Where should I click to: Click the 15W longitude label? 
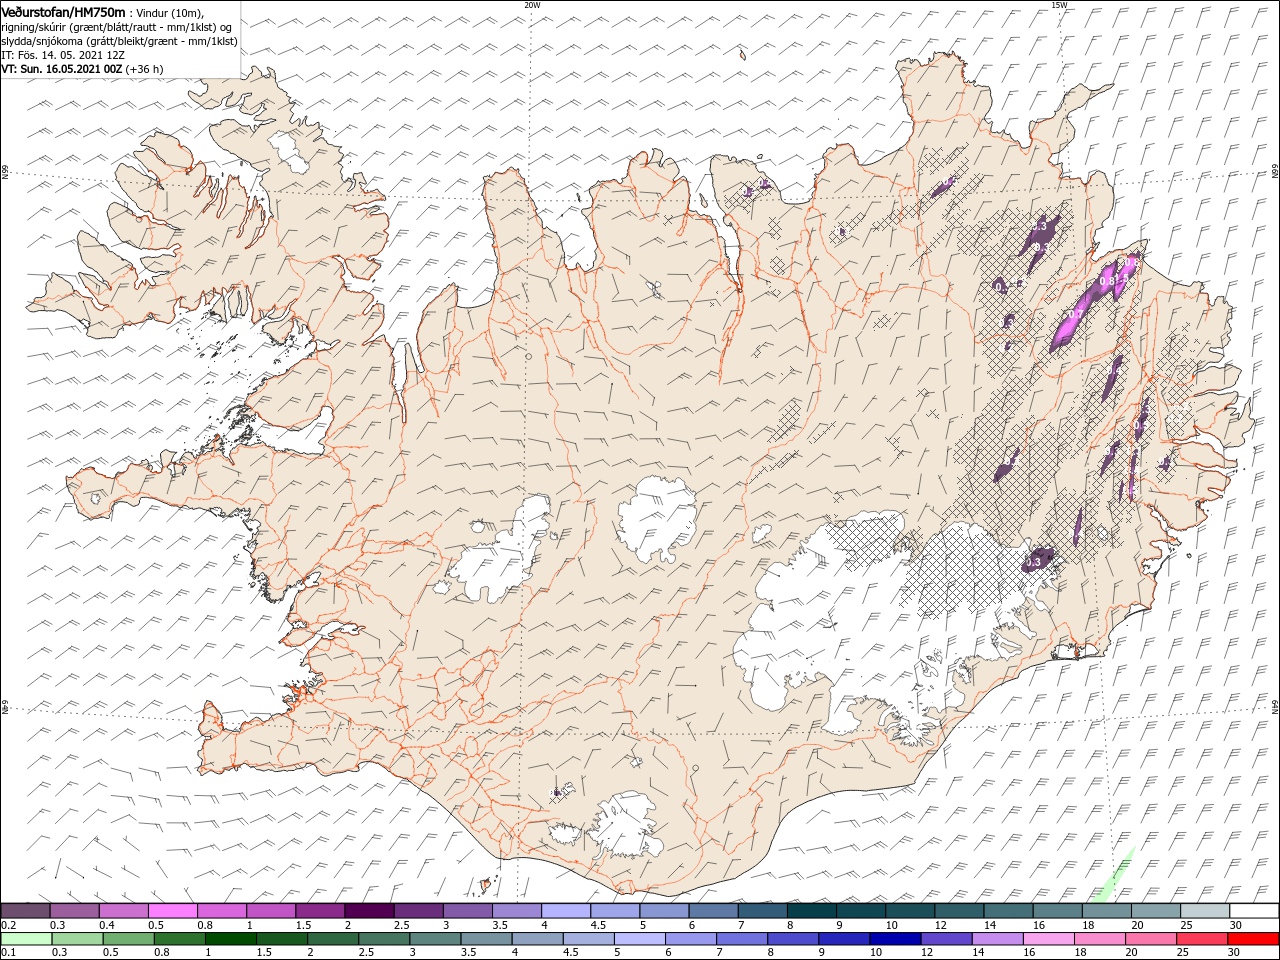point(1059,5)
